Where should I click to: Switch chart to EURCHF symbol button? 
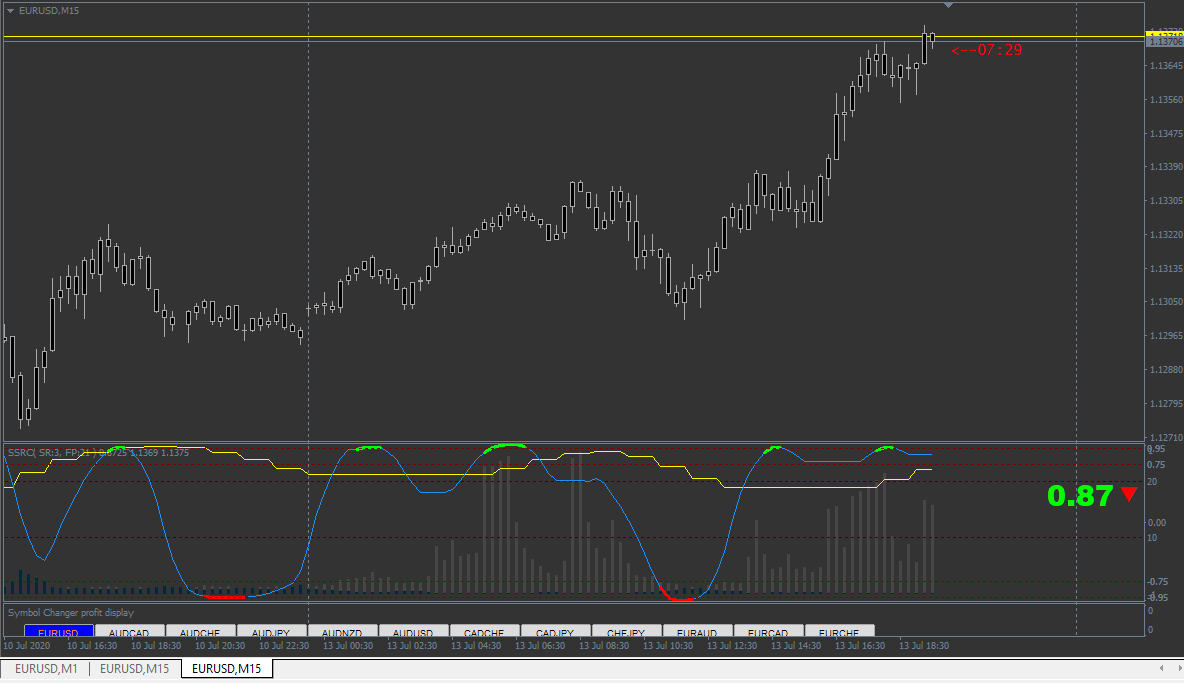point(839,632)
